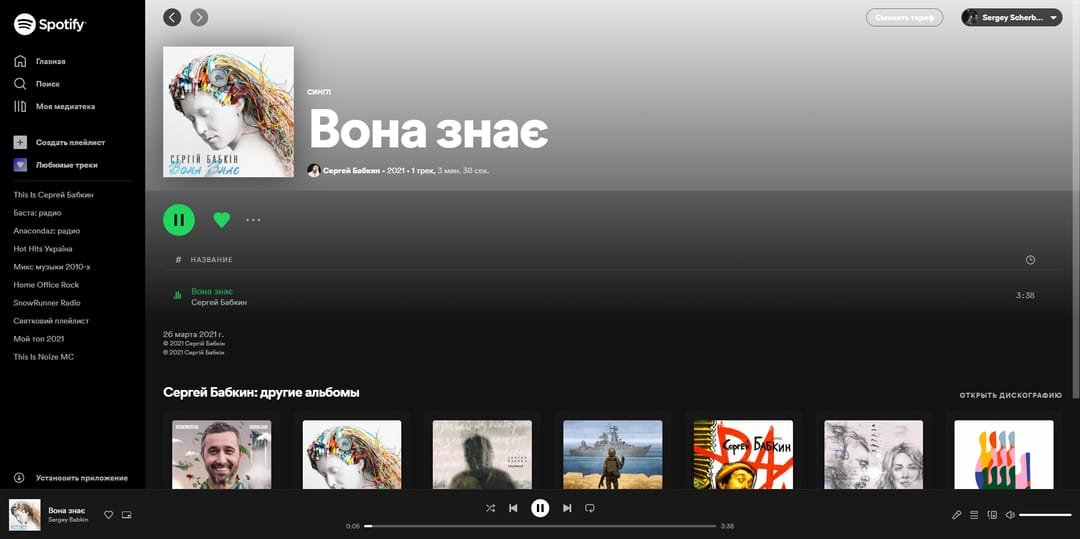Toggle repeat mode
The width and height of the screenshot is (1080, 539).
pos(590,508)
